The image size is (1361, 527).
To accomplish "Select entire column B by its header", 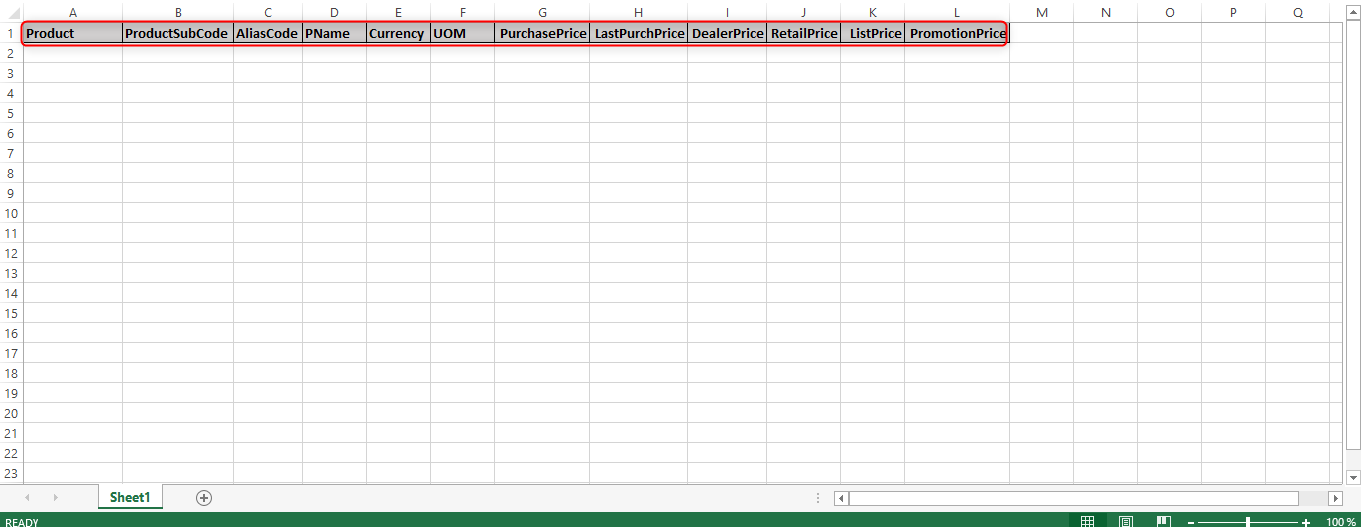I will (178, 12).
